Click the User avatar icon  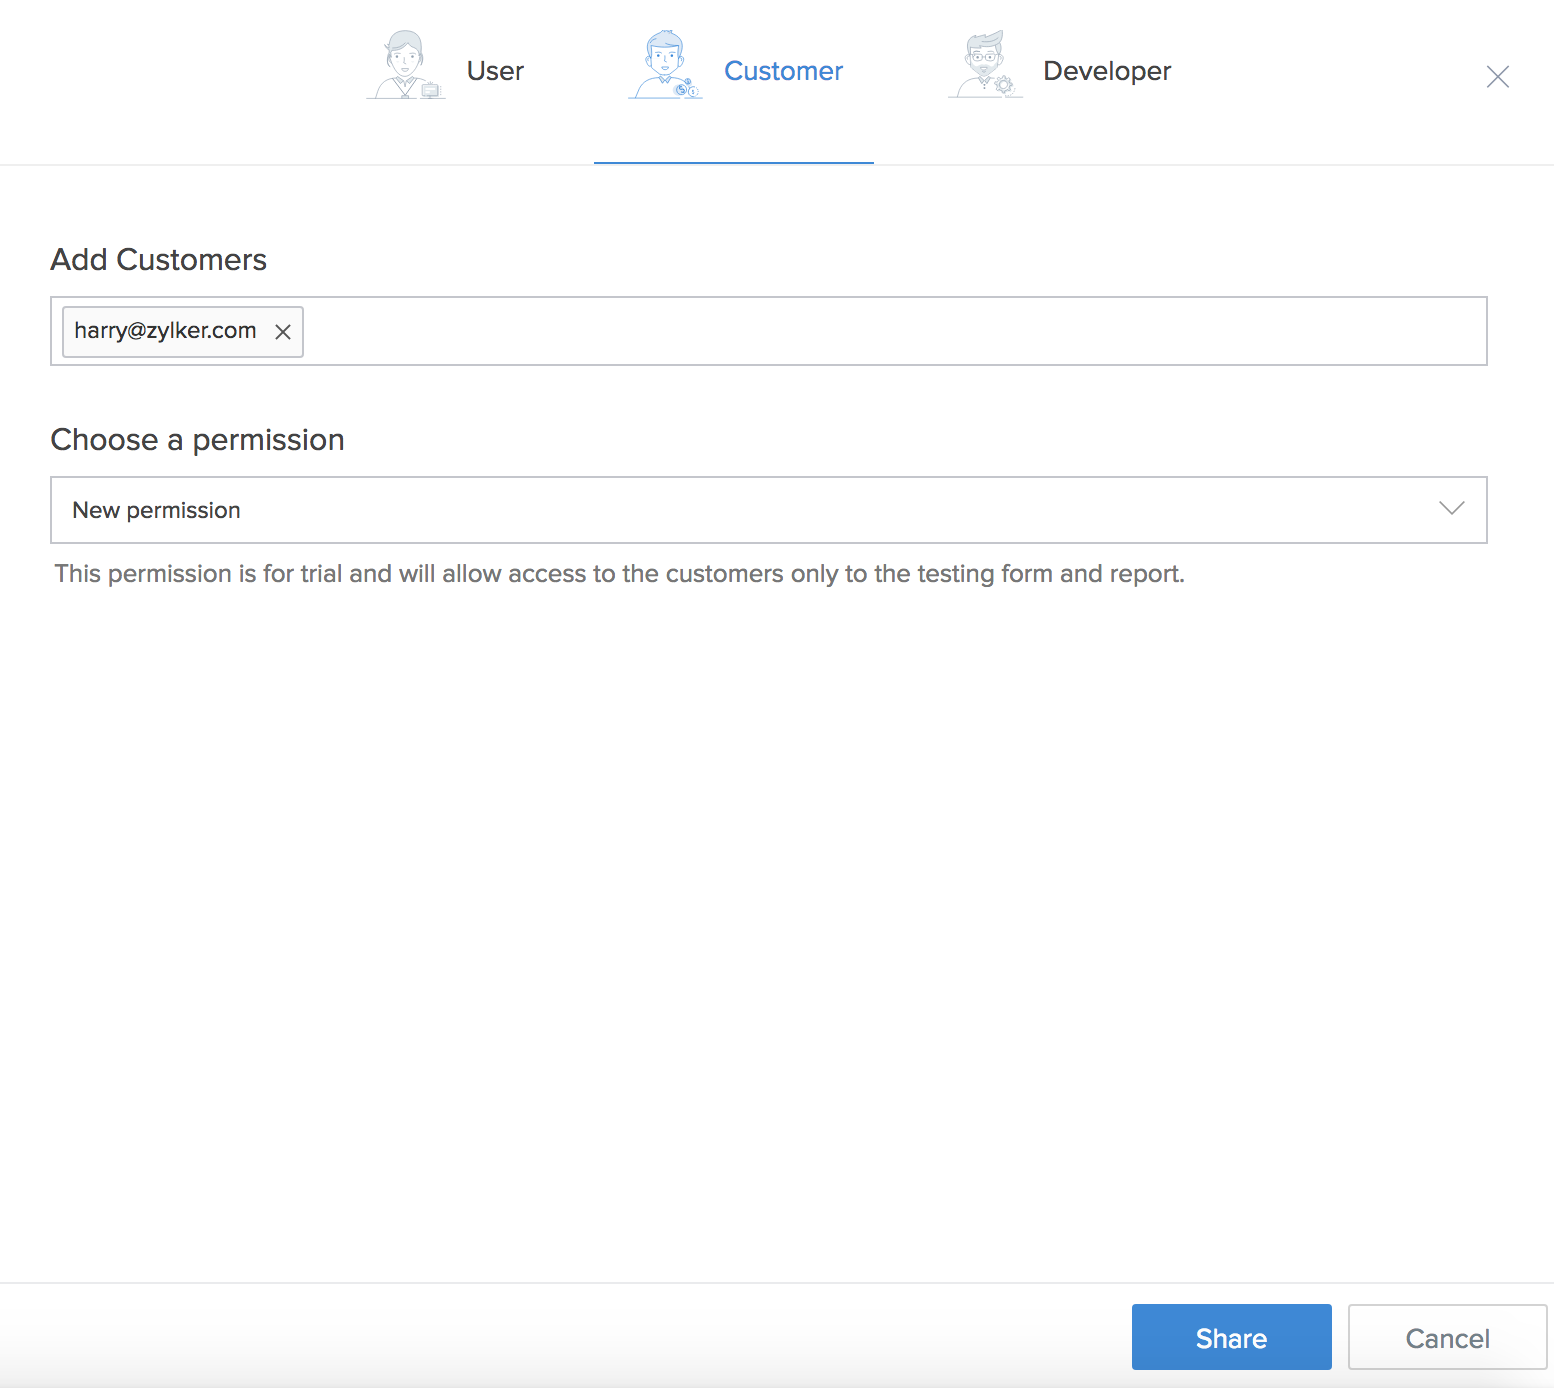pos(406,65)
